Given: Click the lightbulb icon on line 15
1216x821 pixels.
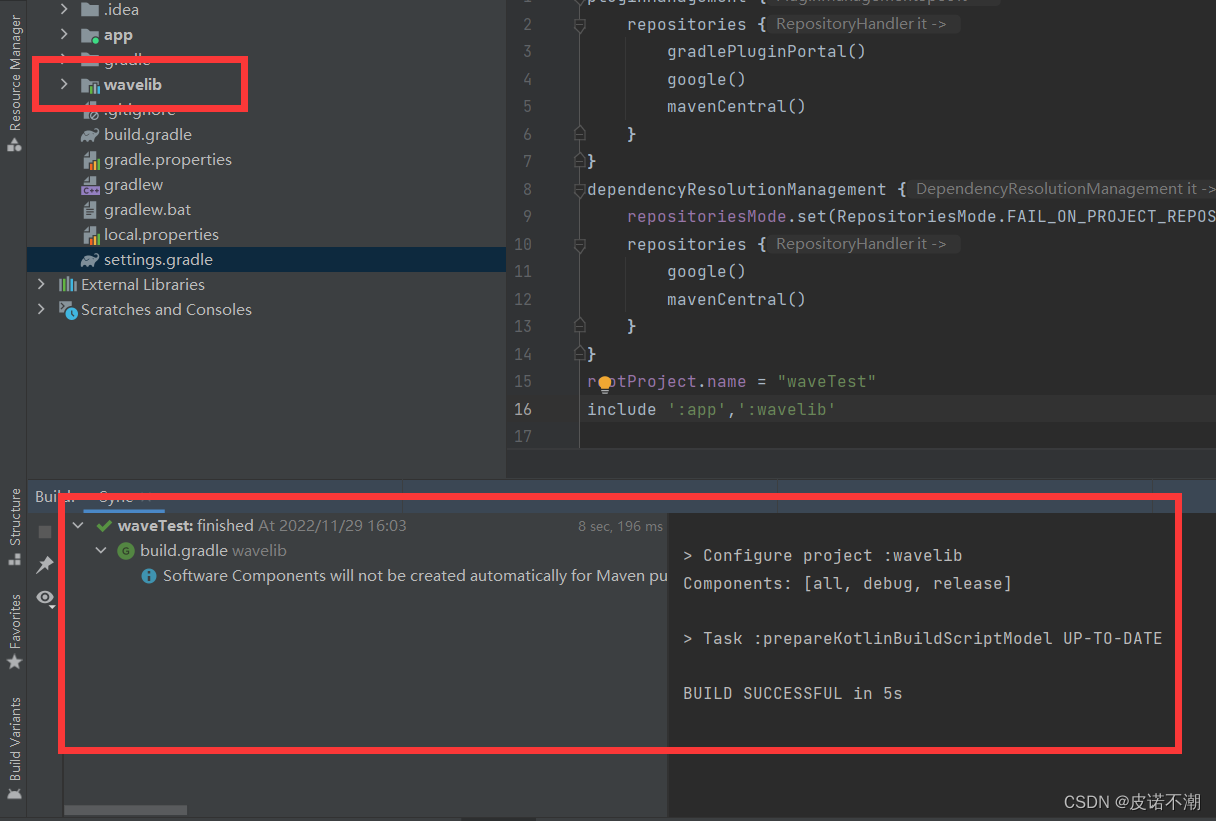Looking at the screenshot, I should click(x=605, y=381).
